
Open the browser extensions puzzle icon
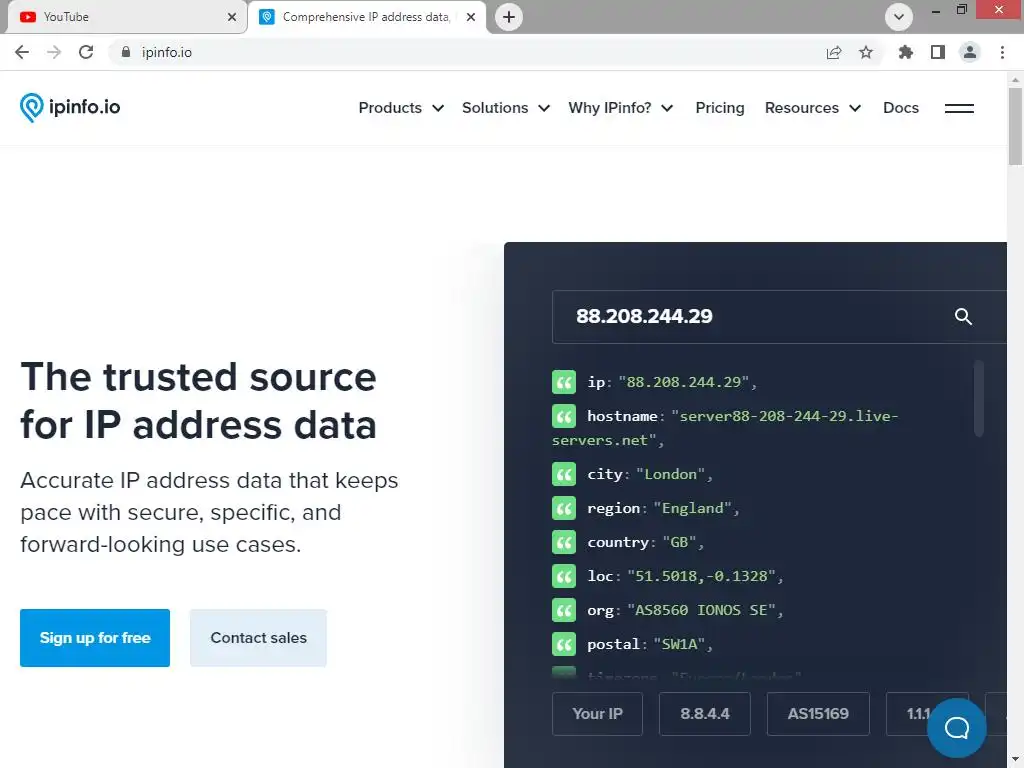click(x=906, y=52)
